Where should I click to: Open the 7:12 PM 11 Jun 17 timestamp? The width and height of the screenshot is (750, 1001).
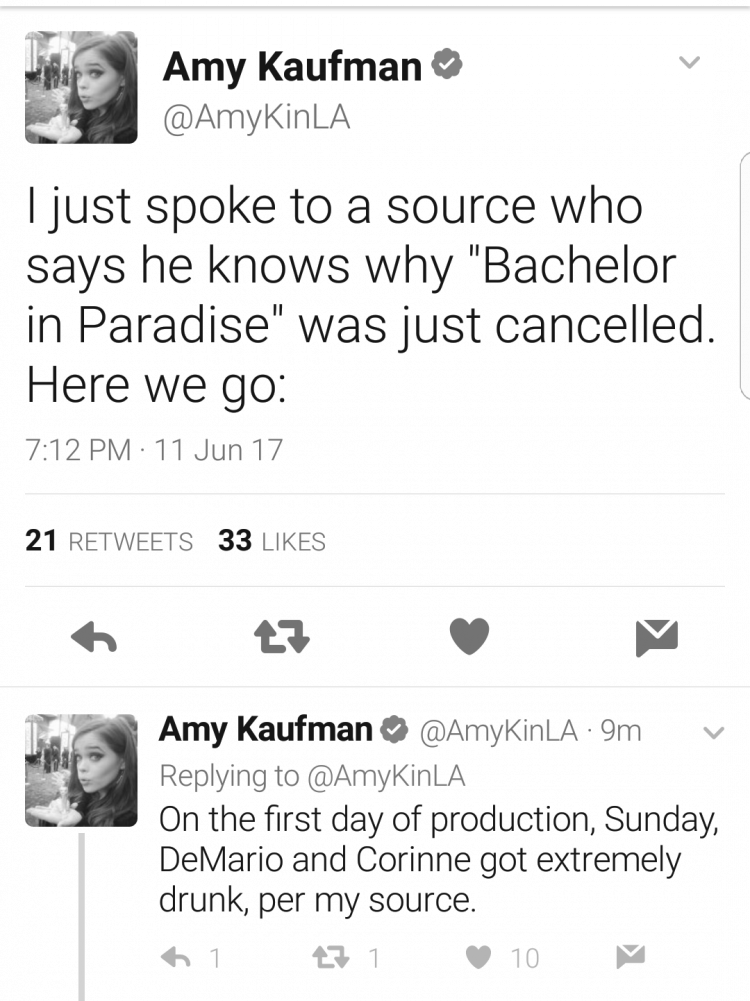pos(154,450)
